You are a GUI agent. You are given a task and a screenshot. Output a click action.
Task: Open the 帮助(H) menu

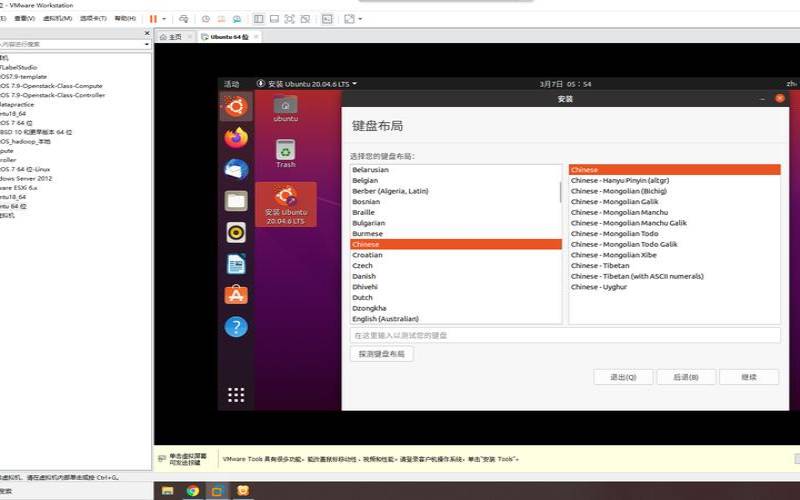[125, 18]
